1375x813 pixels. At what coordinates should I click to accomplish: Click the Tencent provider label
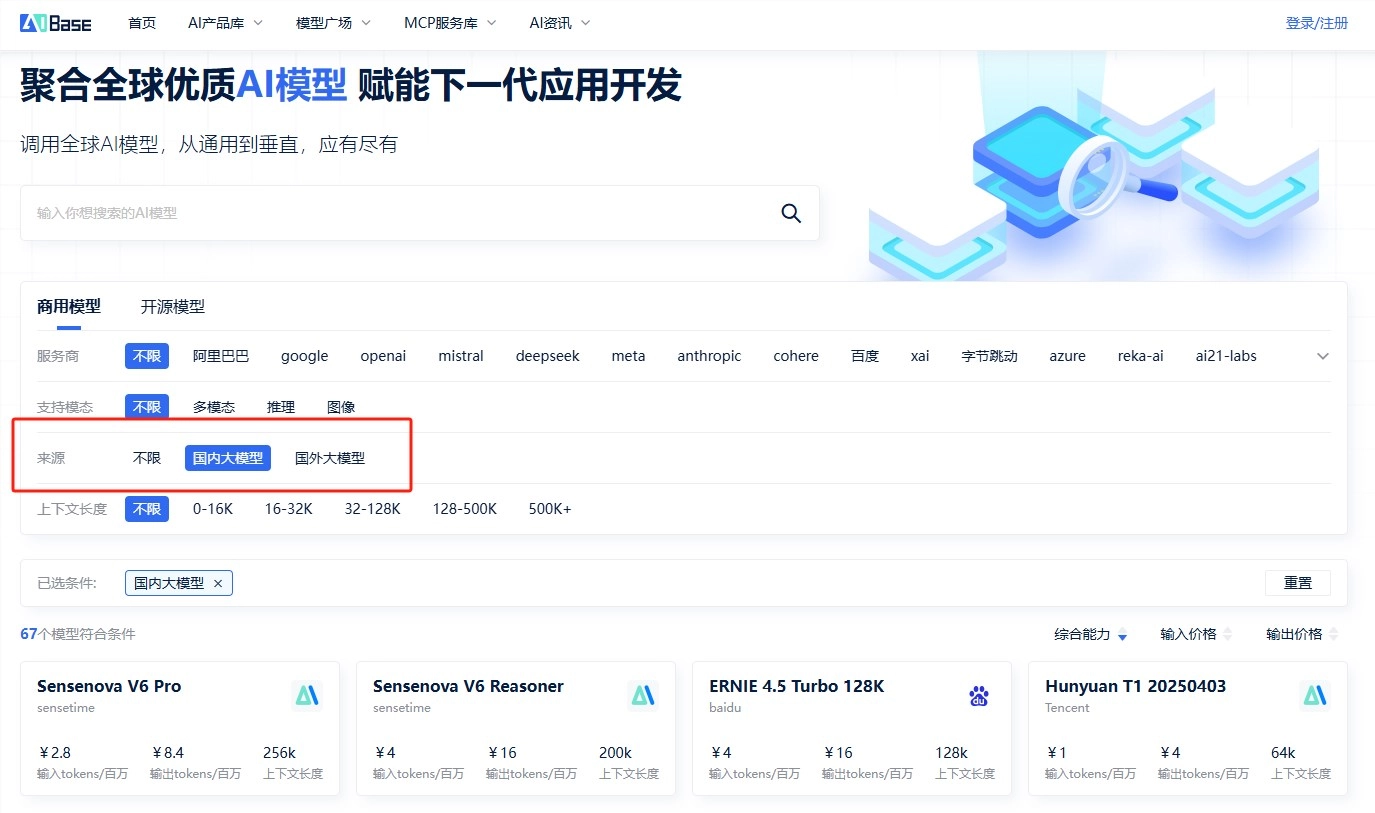[1067, 708]
